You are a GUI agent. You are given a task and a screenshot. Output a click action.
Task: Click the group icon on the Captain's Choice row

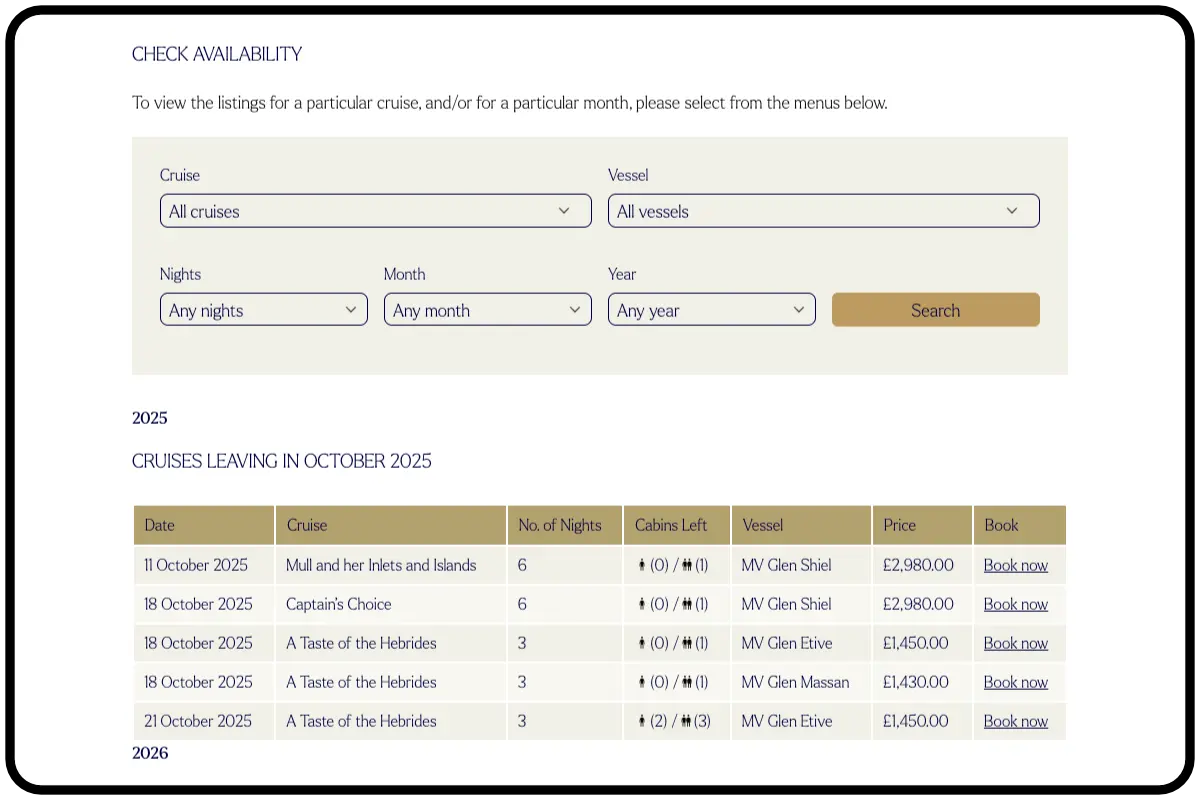(x=687, y=604)
